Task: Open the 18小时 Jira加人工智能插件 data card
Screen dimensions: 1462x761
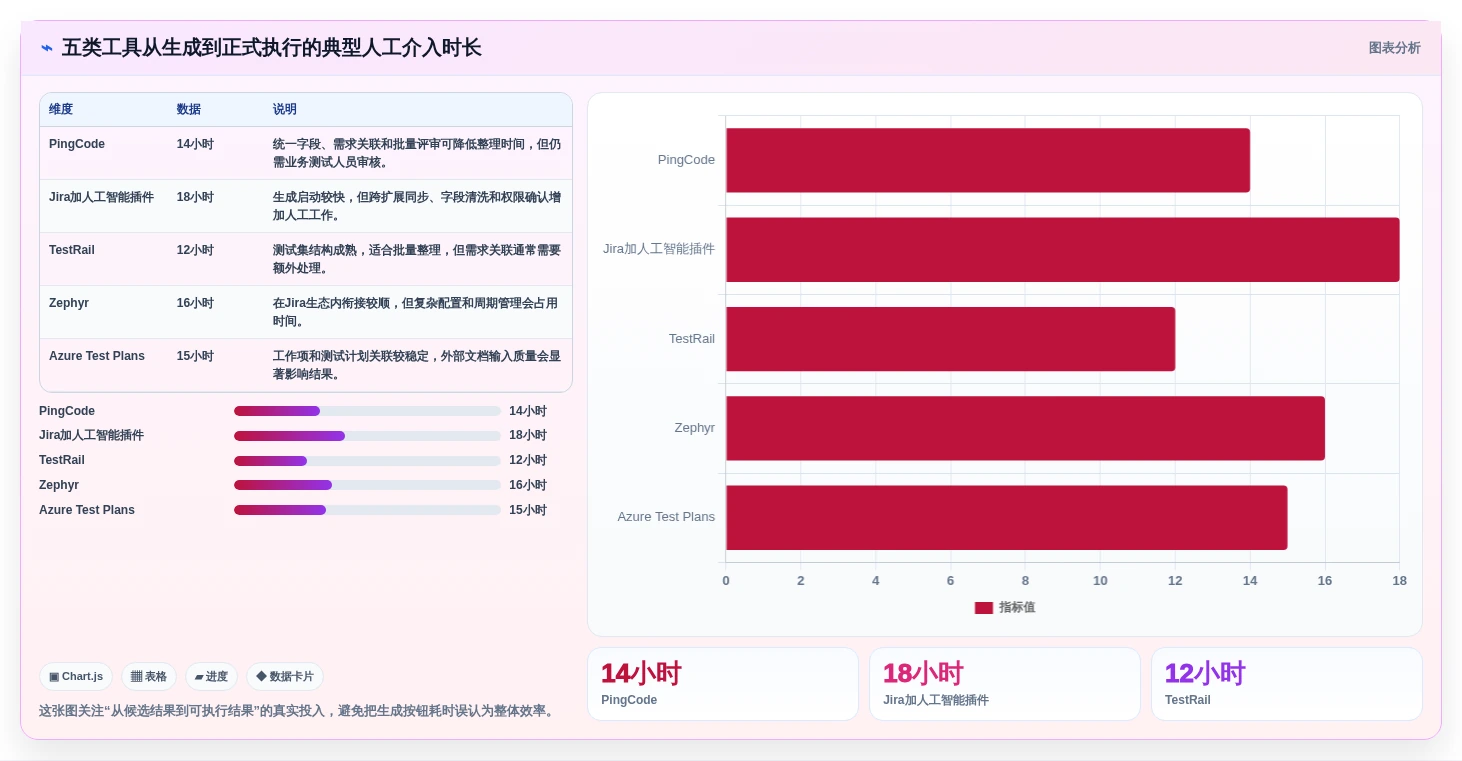Action: (1005, 684)
